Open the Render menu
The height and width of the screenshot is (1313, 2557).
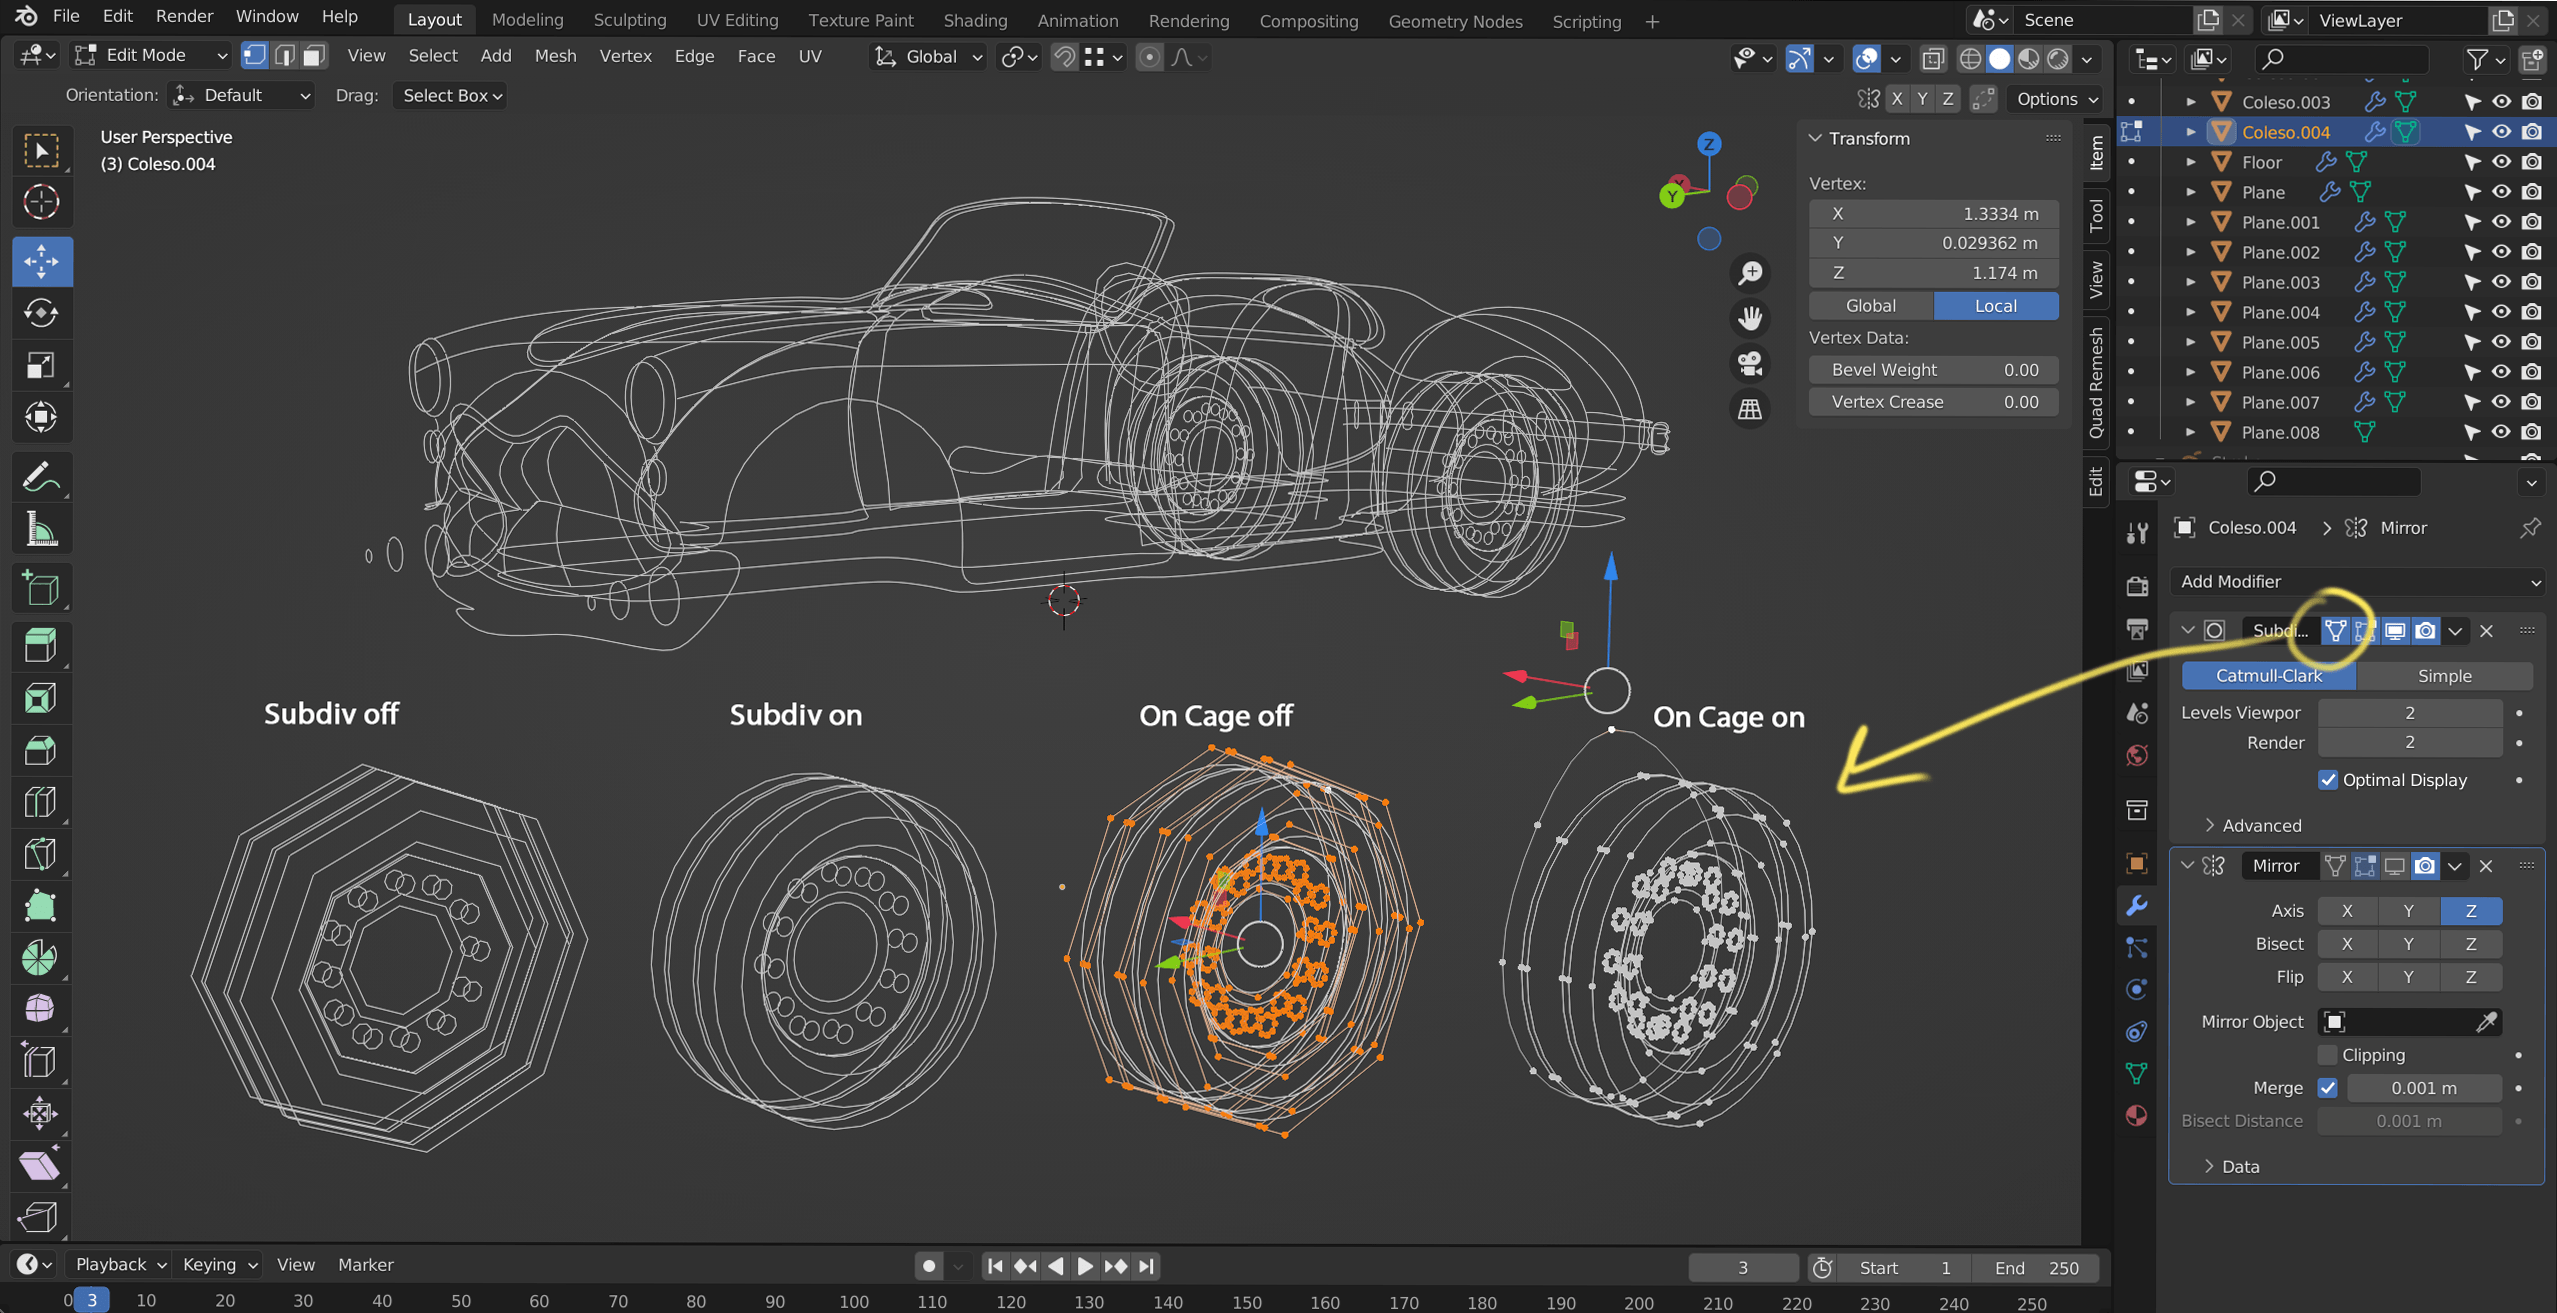point(184,17)
